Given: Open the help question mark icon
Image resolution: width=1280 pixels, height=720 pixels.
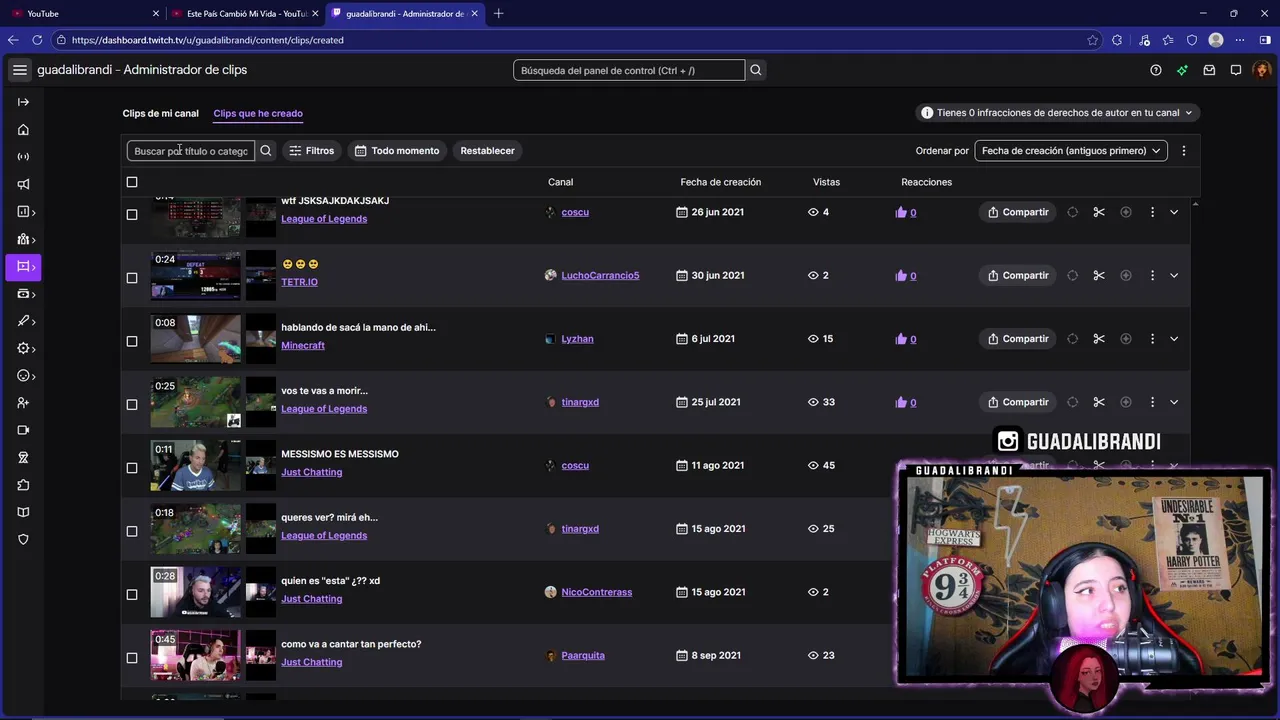Looking at the screenshot, I should click(x=1156, y=70).
